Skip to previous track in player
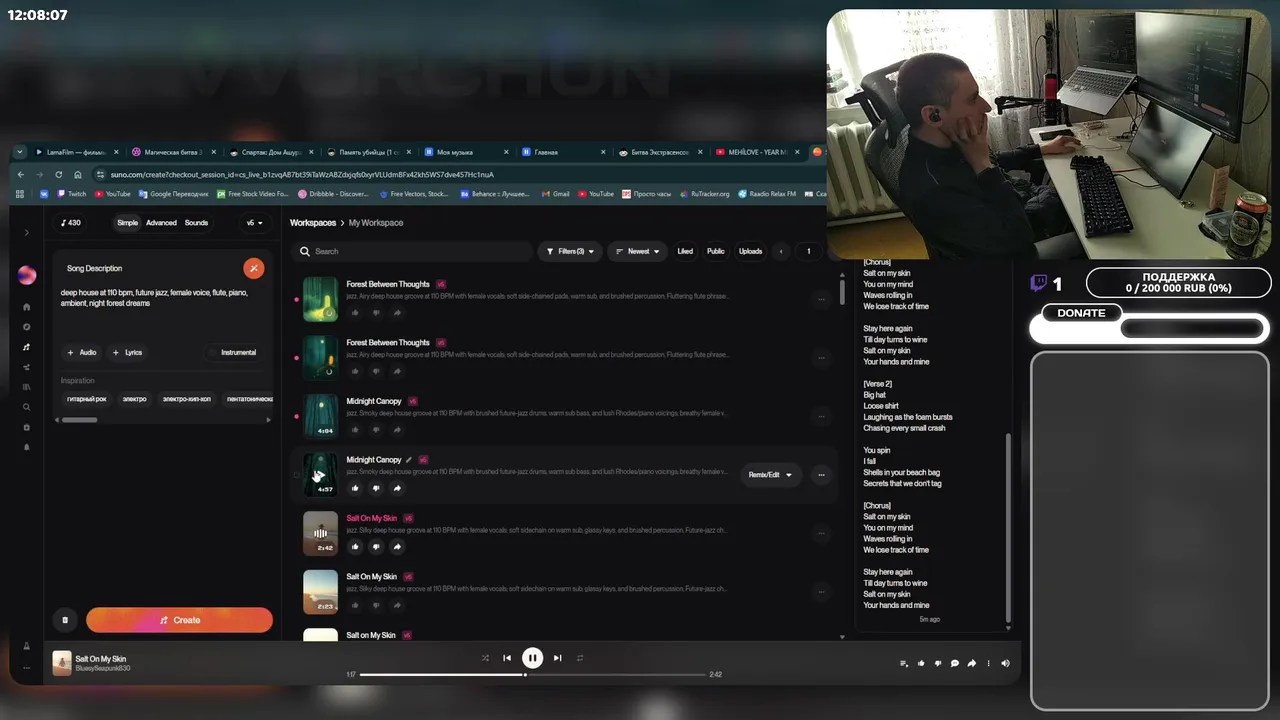The width and height of the screenshot is (1280, 720). point(507,658)
